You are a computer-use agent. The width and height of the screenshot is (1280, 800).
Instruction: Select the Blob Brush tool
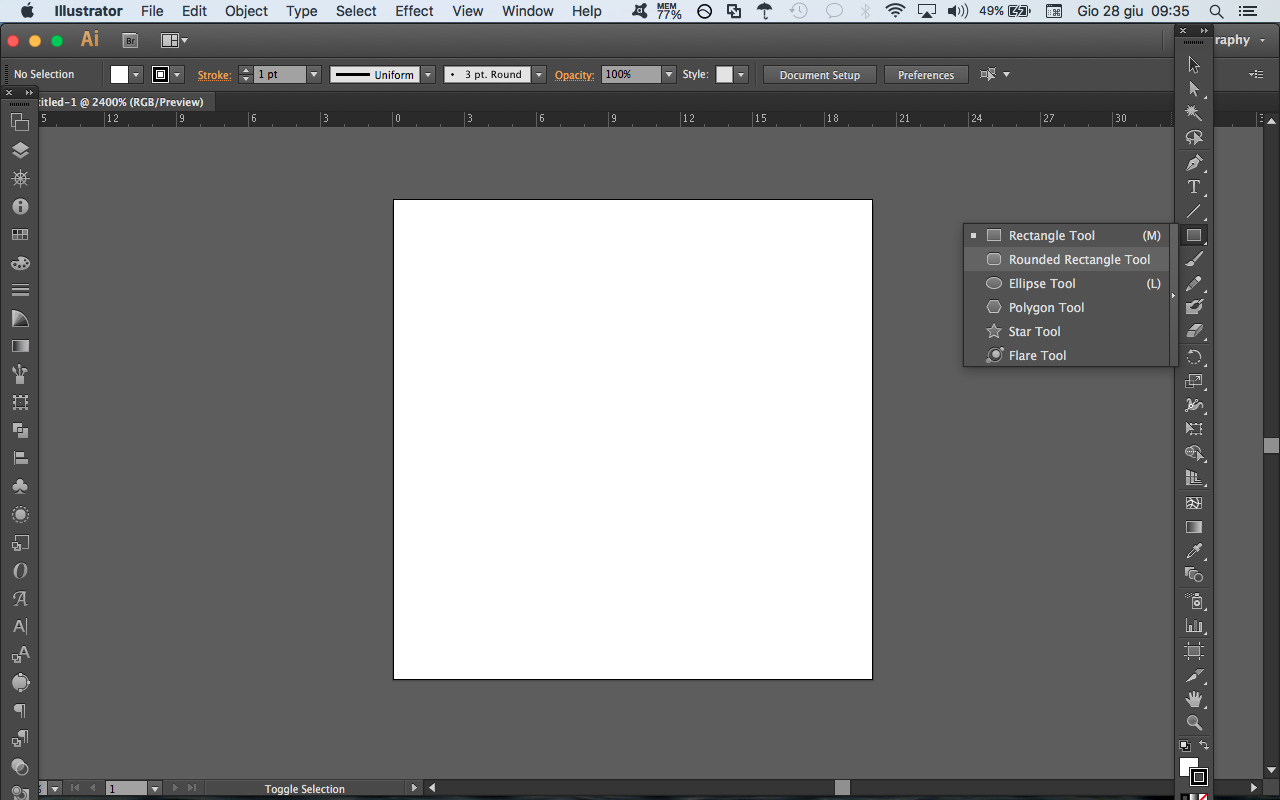point(1194,308)
